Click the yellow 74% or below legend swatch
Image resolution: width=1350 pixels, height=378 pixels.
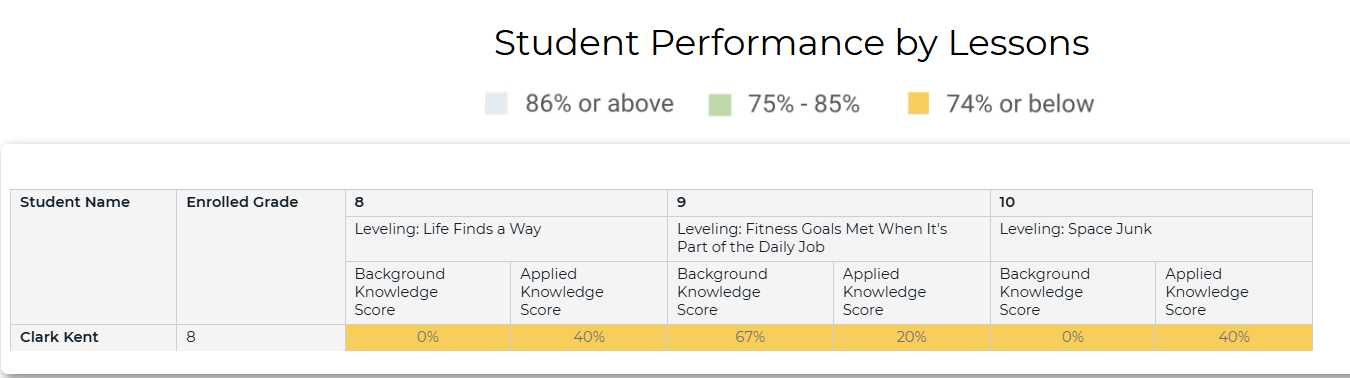point(918,104)
